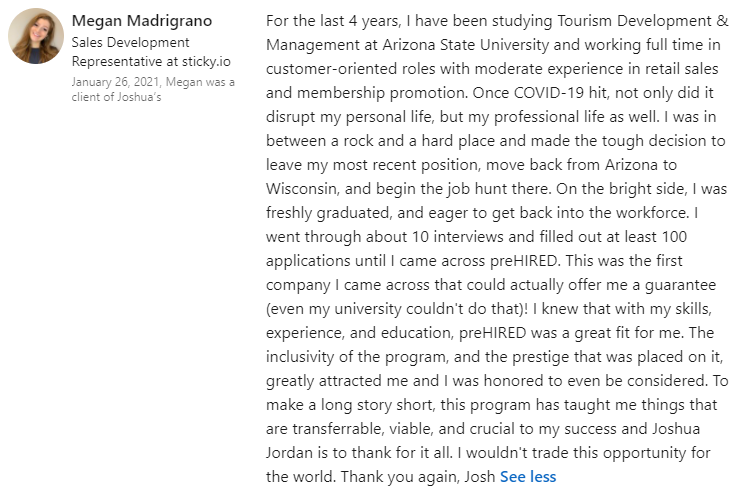Collapse the recommendation with See less
Image resolution: width=745 pixels, height=492 pixels.
point(528,477)
